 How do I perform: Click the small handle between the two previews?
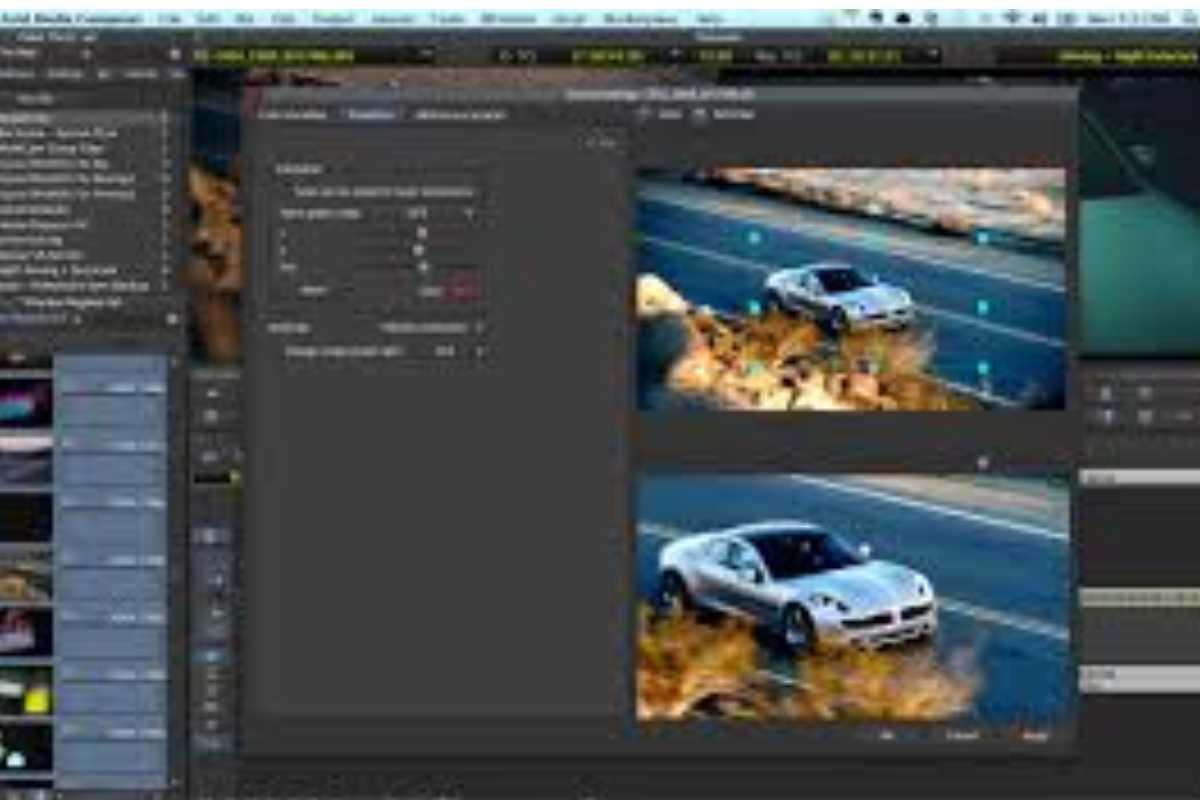click(x=982, y=462)
